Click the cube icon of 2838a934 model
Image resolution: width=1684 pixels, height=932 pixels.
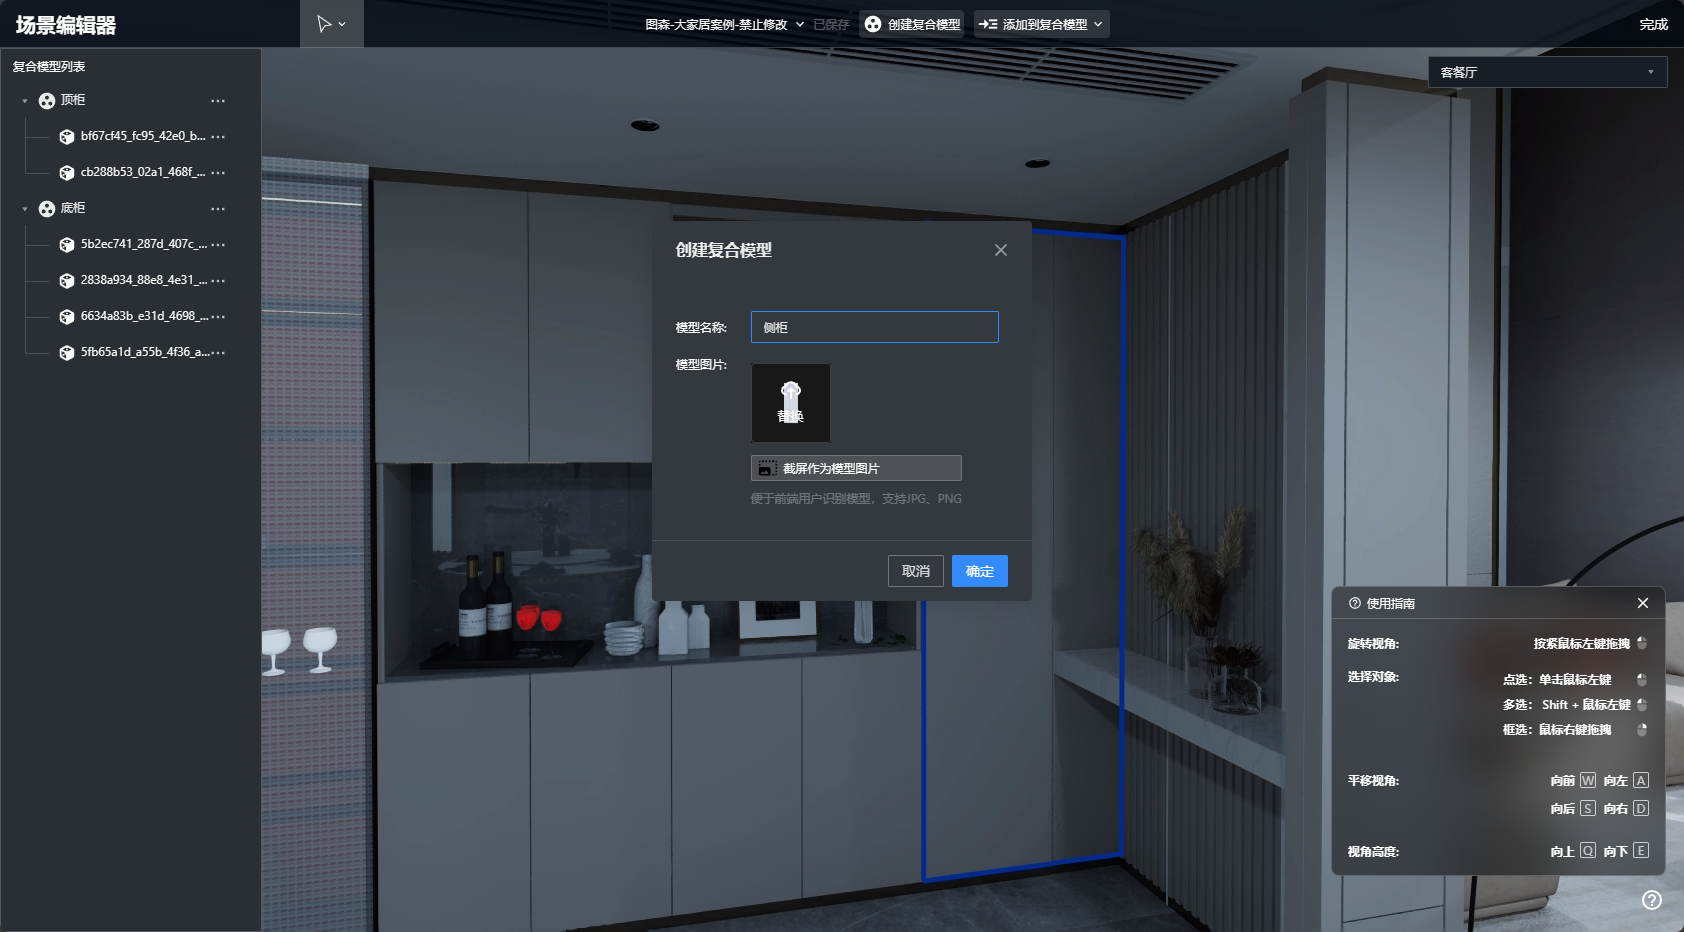click(x=67, y=281)
